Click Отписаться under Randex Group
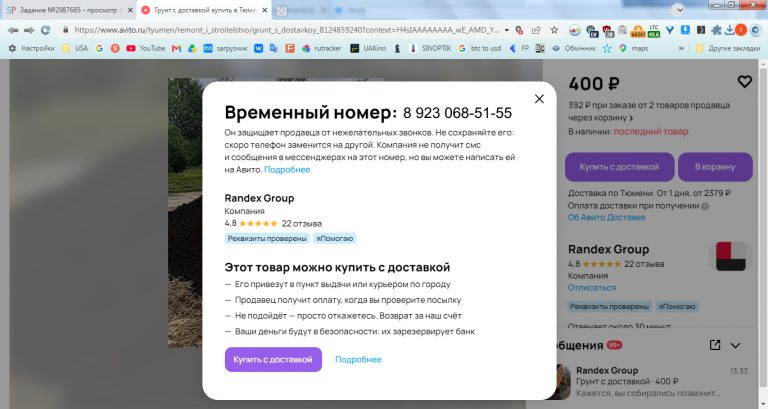 tap(592, 288)
